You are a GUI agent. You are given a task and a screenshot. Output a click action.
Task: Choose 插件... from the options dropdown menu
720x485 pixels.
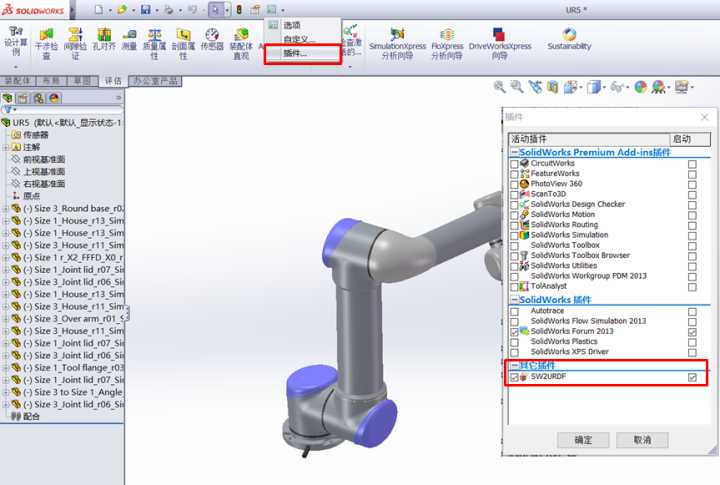(x=302, y=53)
